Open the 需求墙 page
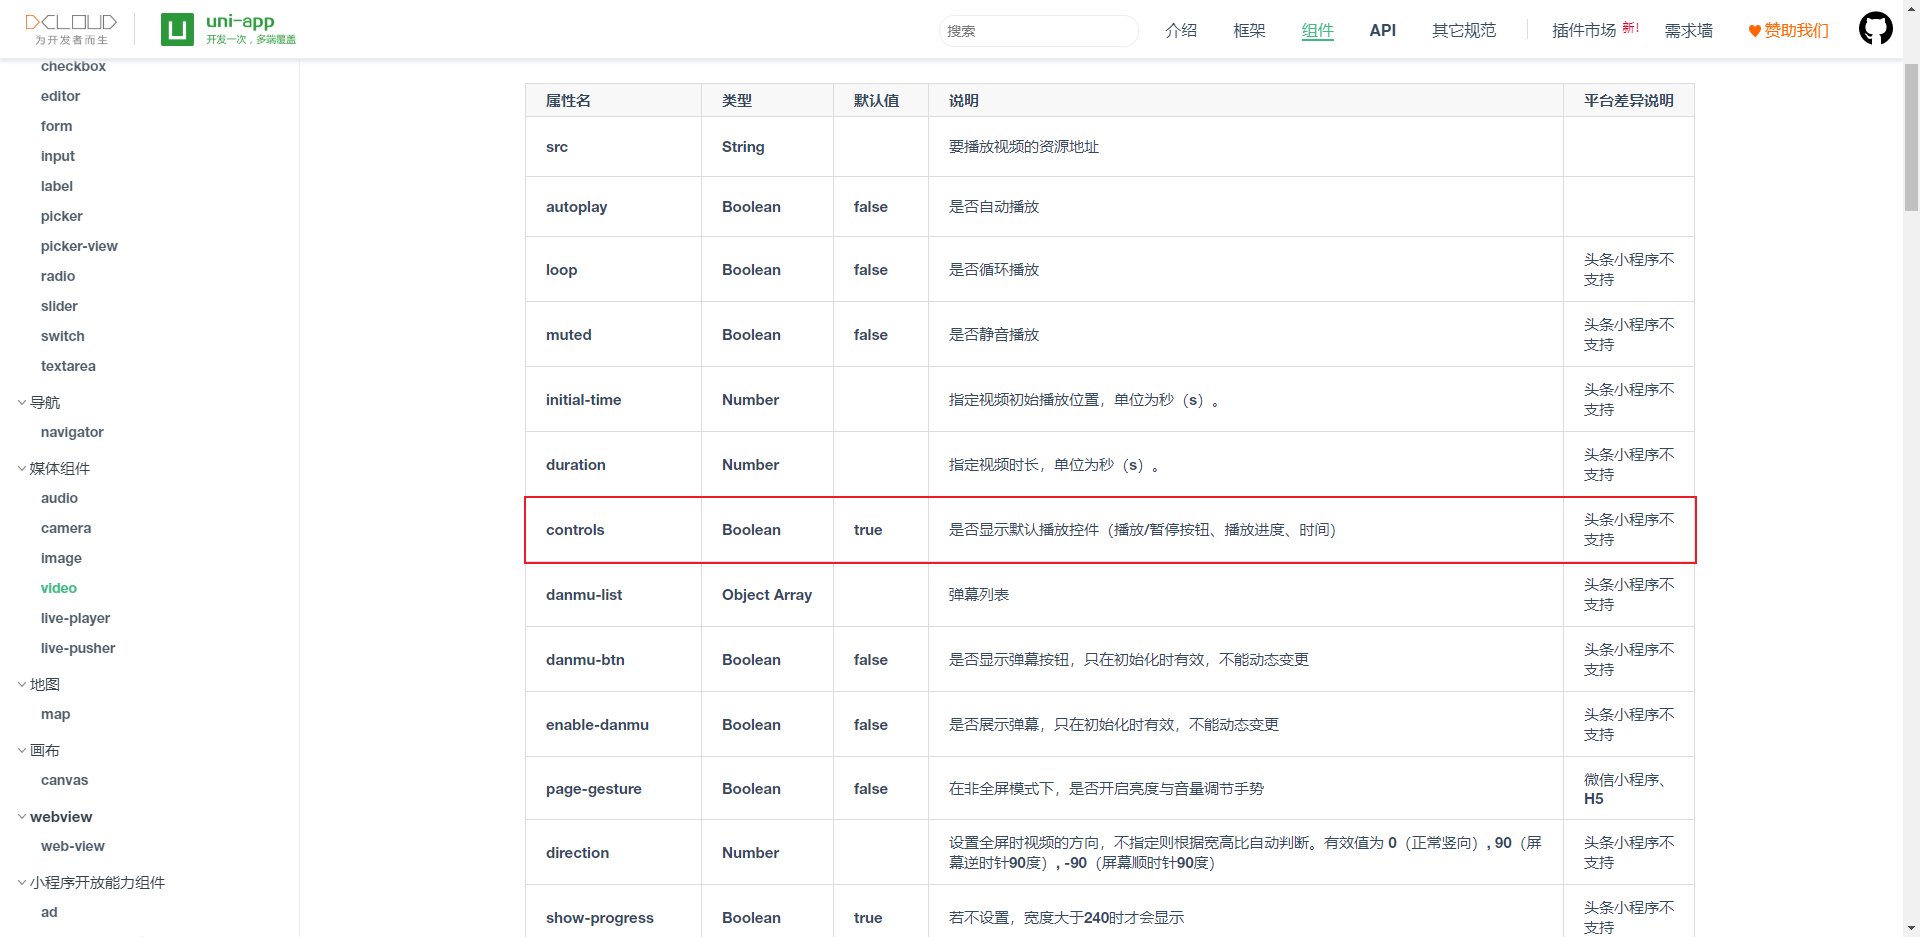Viewport: 1920px width, 937px height. [1688, 30]
